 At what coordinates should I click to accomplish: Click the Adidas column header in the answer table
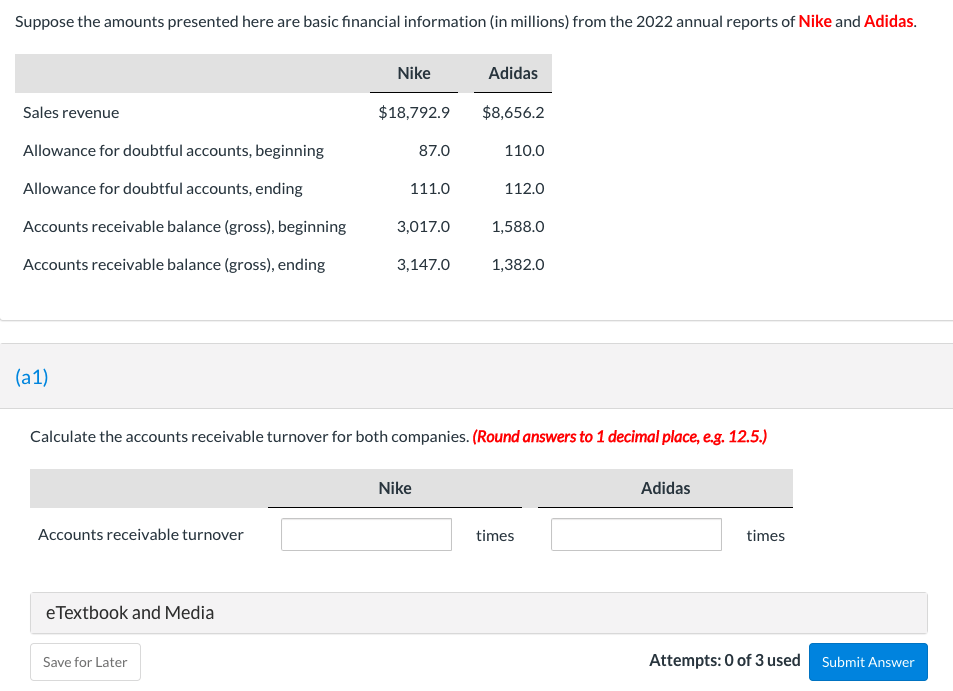[664, 488]
